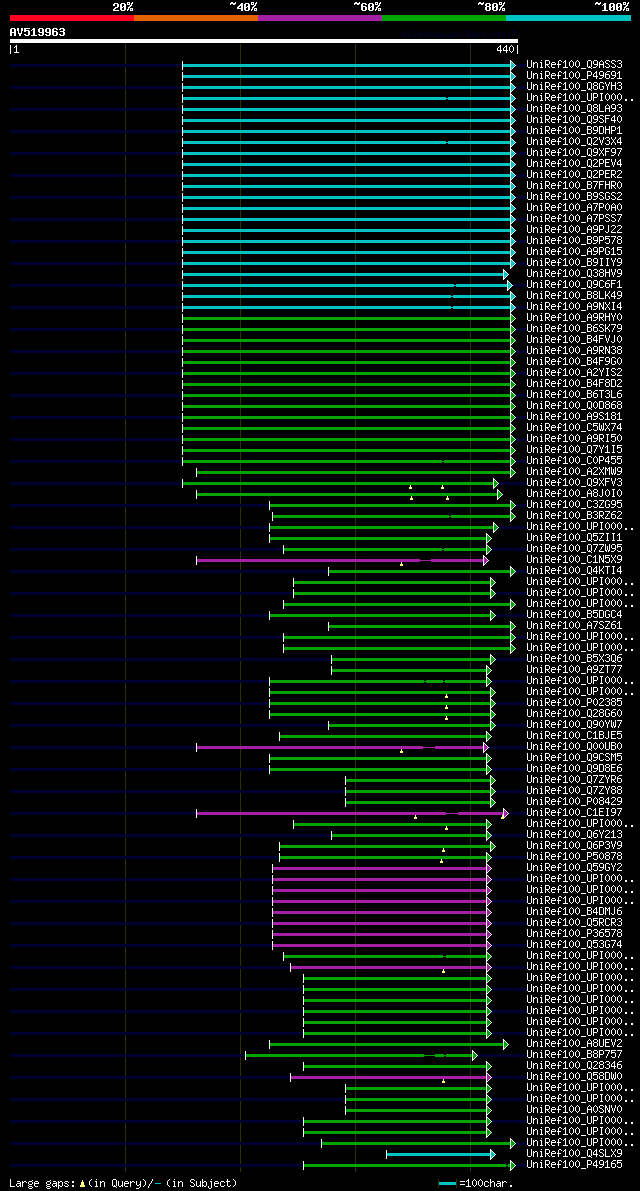The image size is (640, 1191).
Task: Click UniRef100_Q9C6F1 label
Action: [x=574, y=285]
